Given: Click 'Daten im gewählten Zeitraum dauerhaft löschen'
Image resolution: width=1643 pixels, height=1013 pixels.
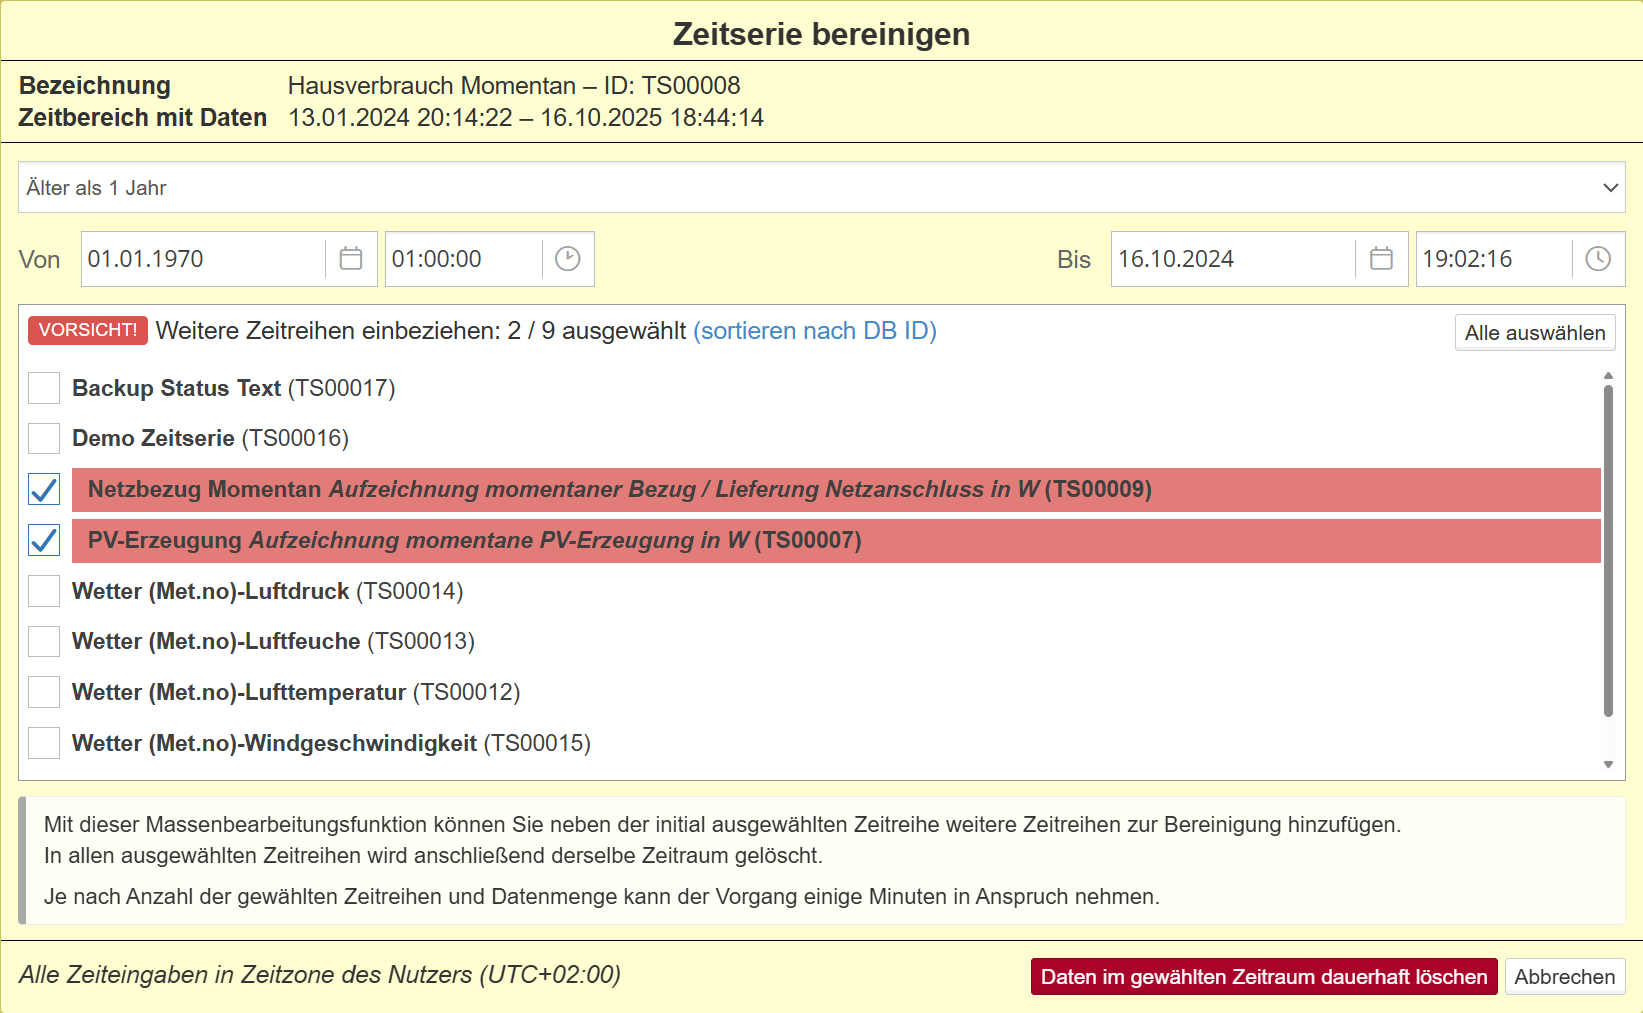Looking at the screenshot, I should 1263,977.
